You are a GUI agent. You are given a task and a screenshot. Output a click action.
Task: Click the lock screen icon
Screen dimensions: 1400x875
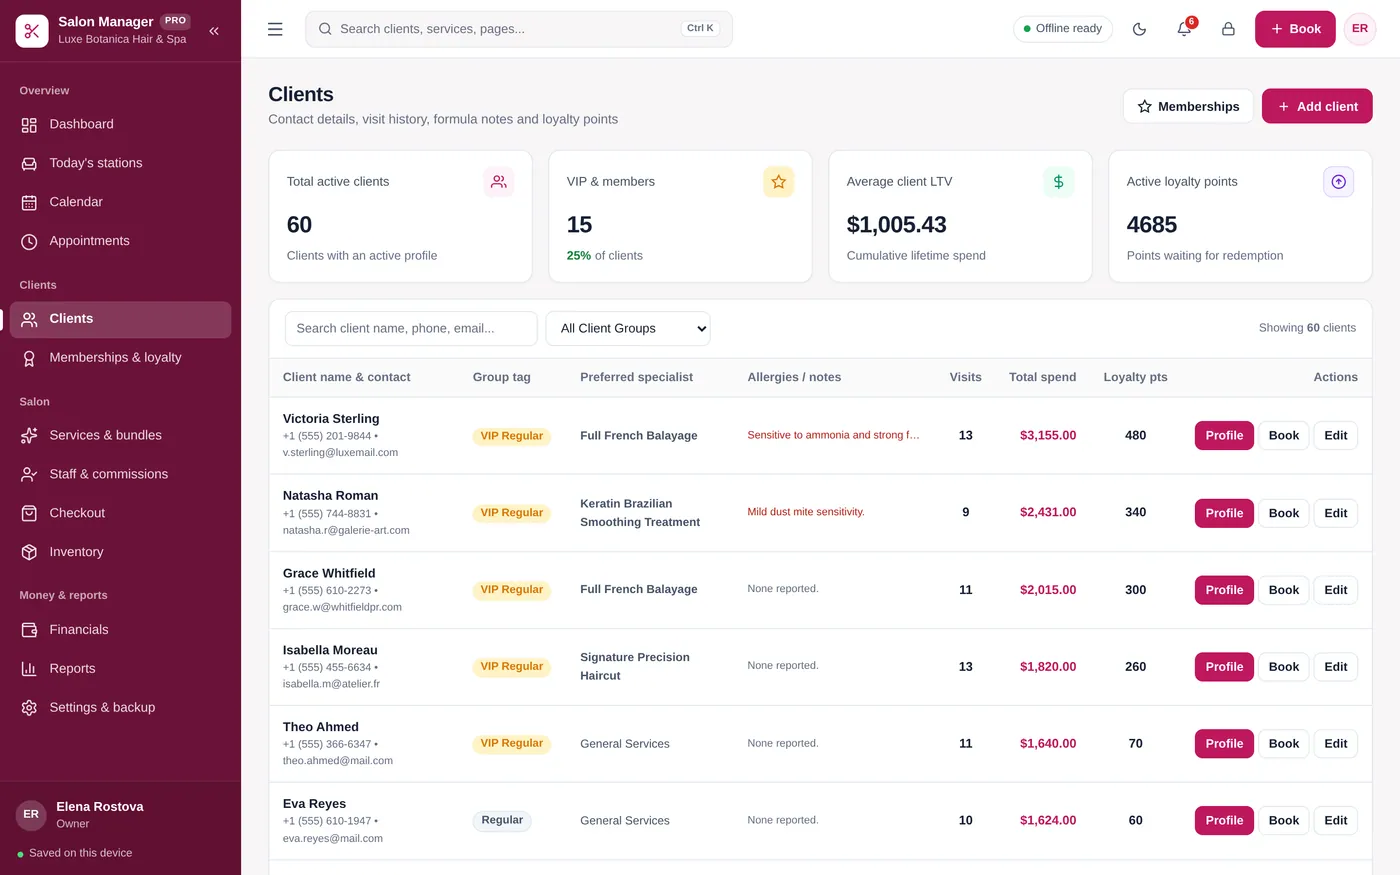(x=1228, y=29)
